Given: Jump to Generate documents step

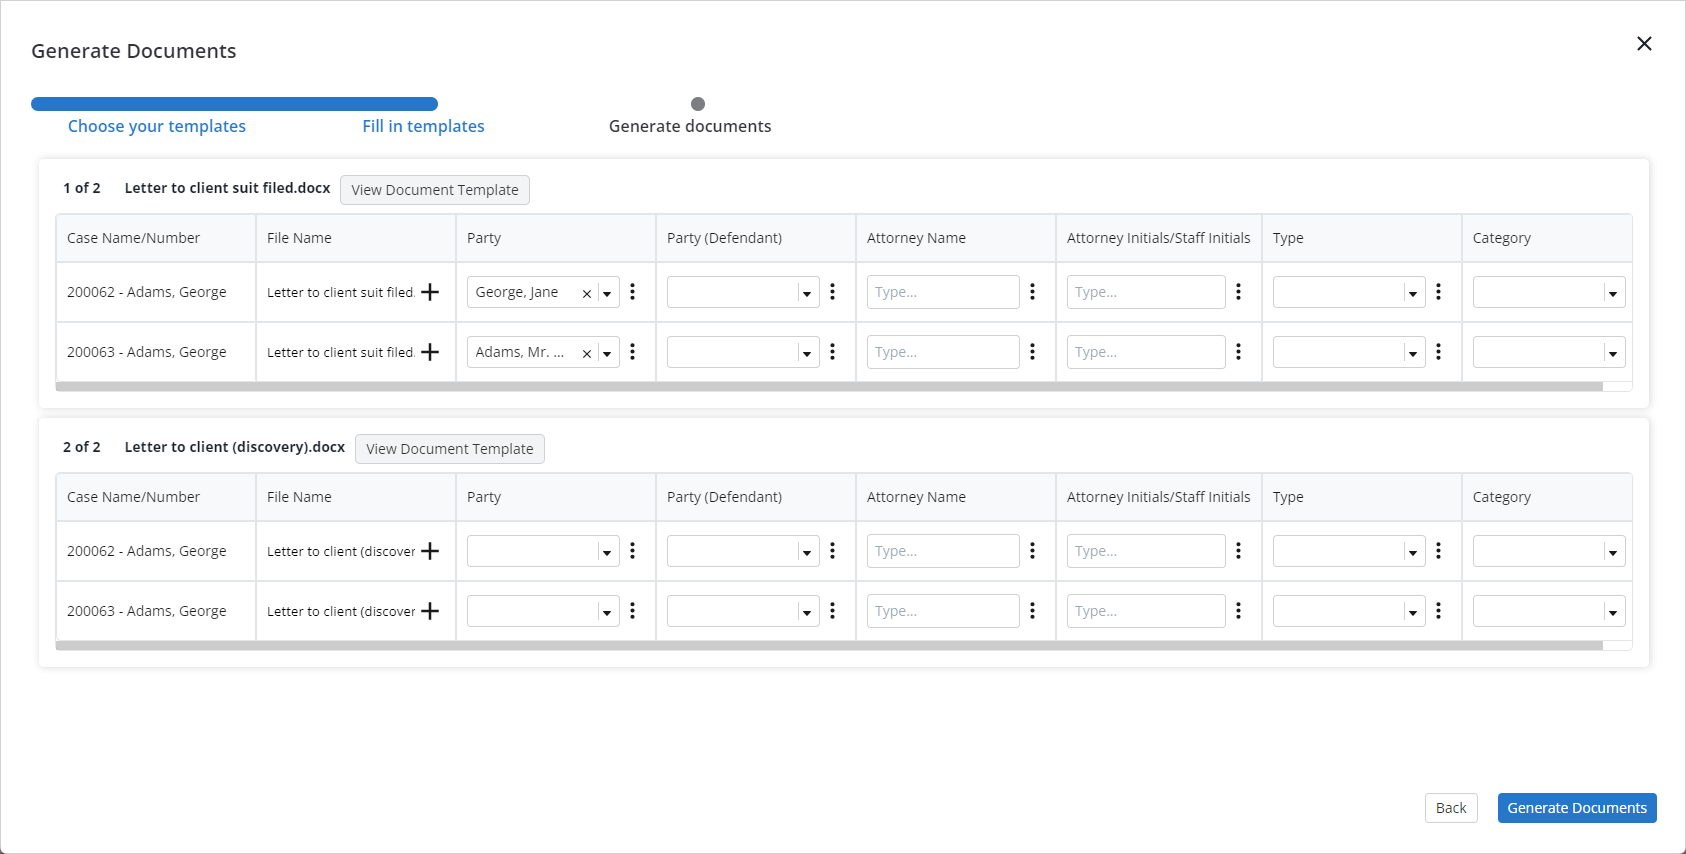Looking at the screenshot, I should point(690,126).
